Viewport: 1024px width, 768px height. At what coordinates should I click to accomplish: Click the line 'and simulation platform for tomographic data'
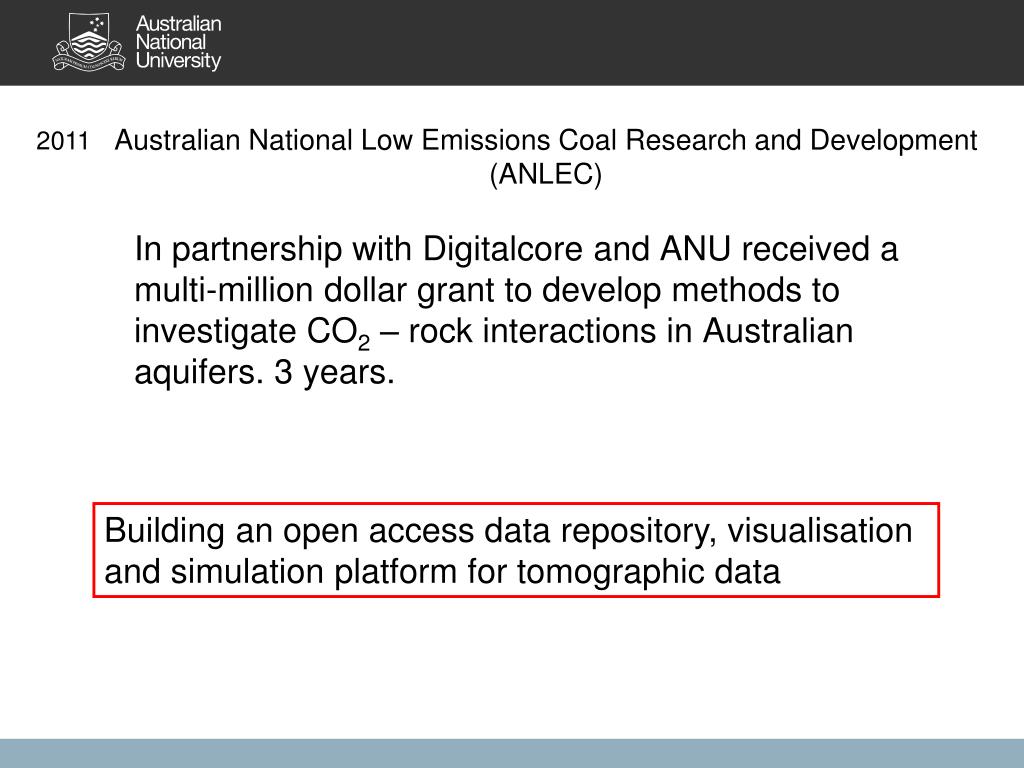point(442,571)
